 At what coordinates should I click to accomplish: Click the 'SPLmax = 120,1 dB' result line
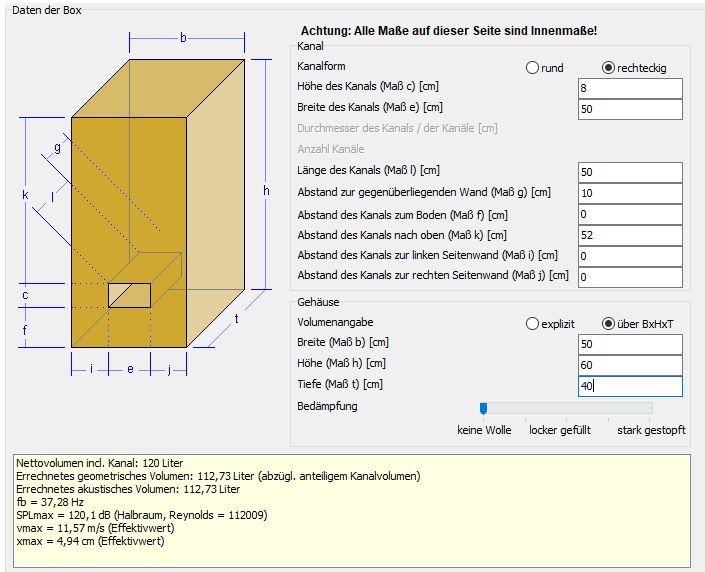(142, 515)
